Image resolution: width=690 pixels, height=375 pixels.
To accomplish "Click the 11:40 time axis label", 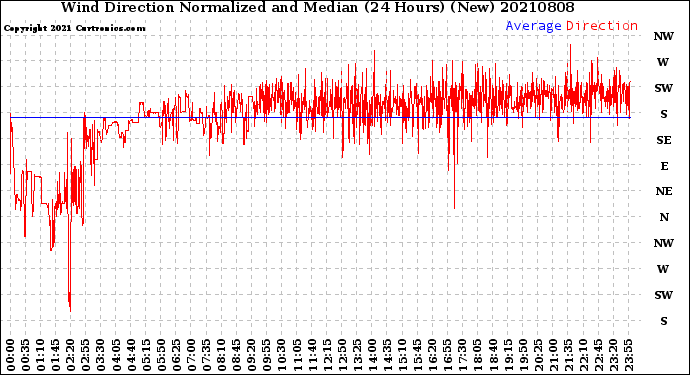I will coord(312,355).
